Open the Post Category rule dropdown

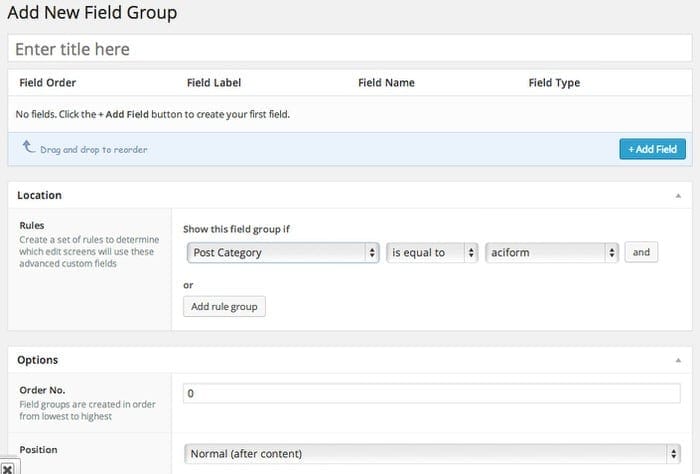click(283, 253)
